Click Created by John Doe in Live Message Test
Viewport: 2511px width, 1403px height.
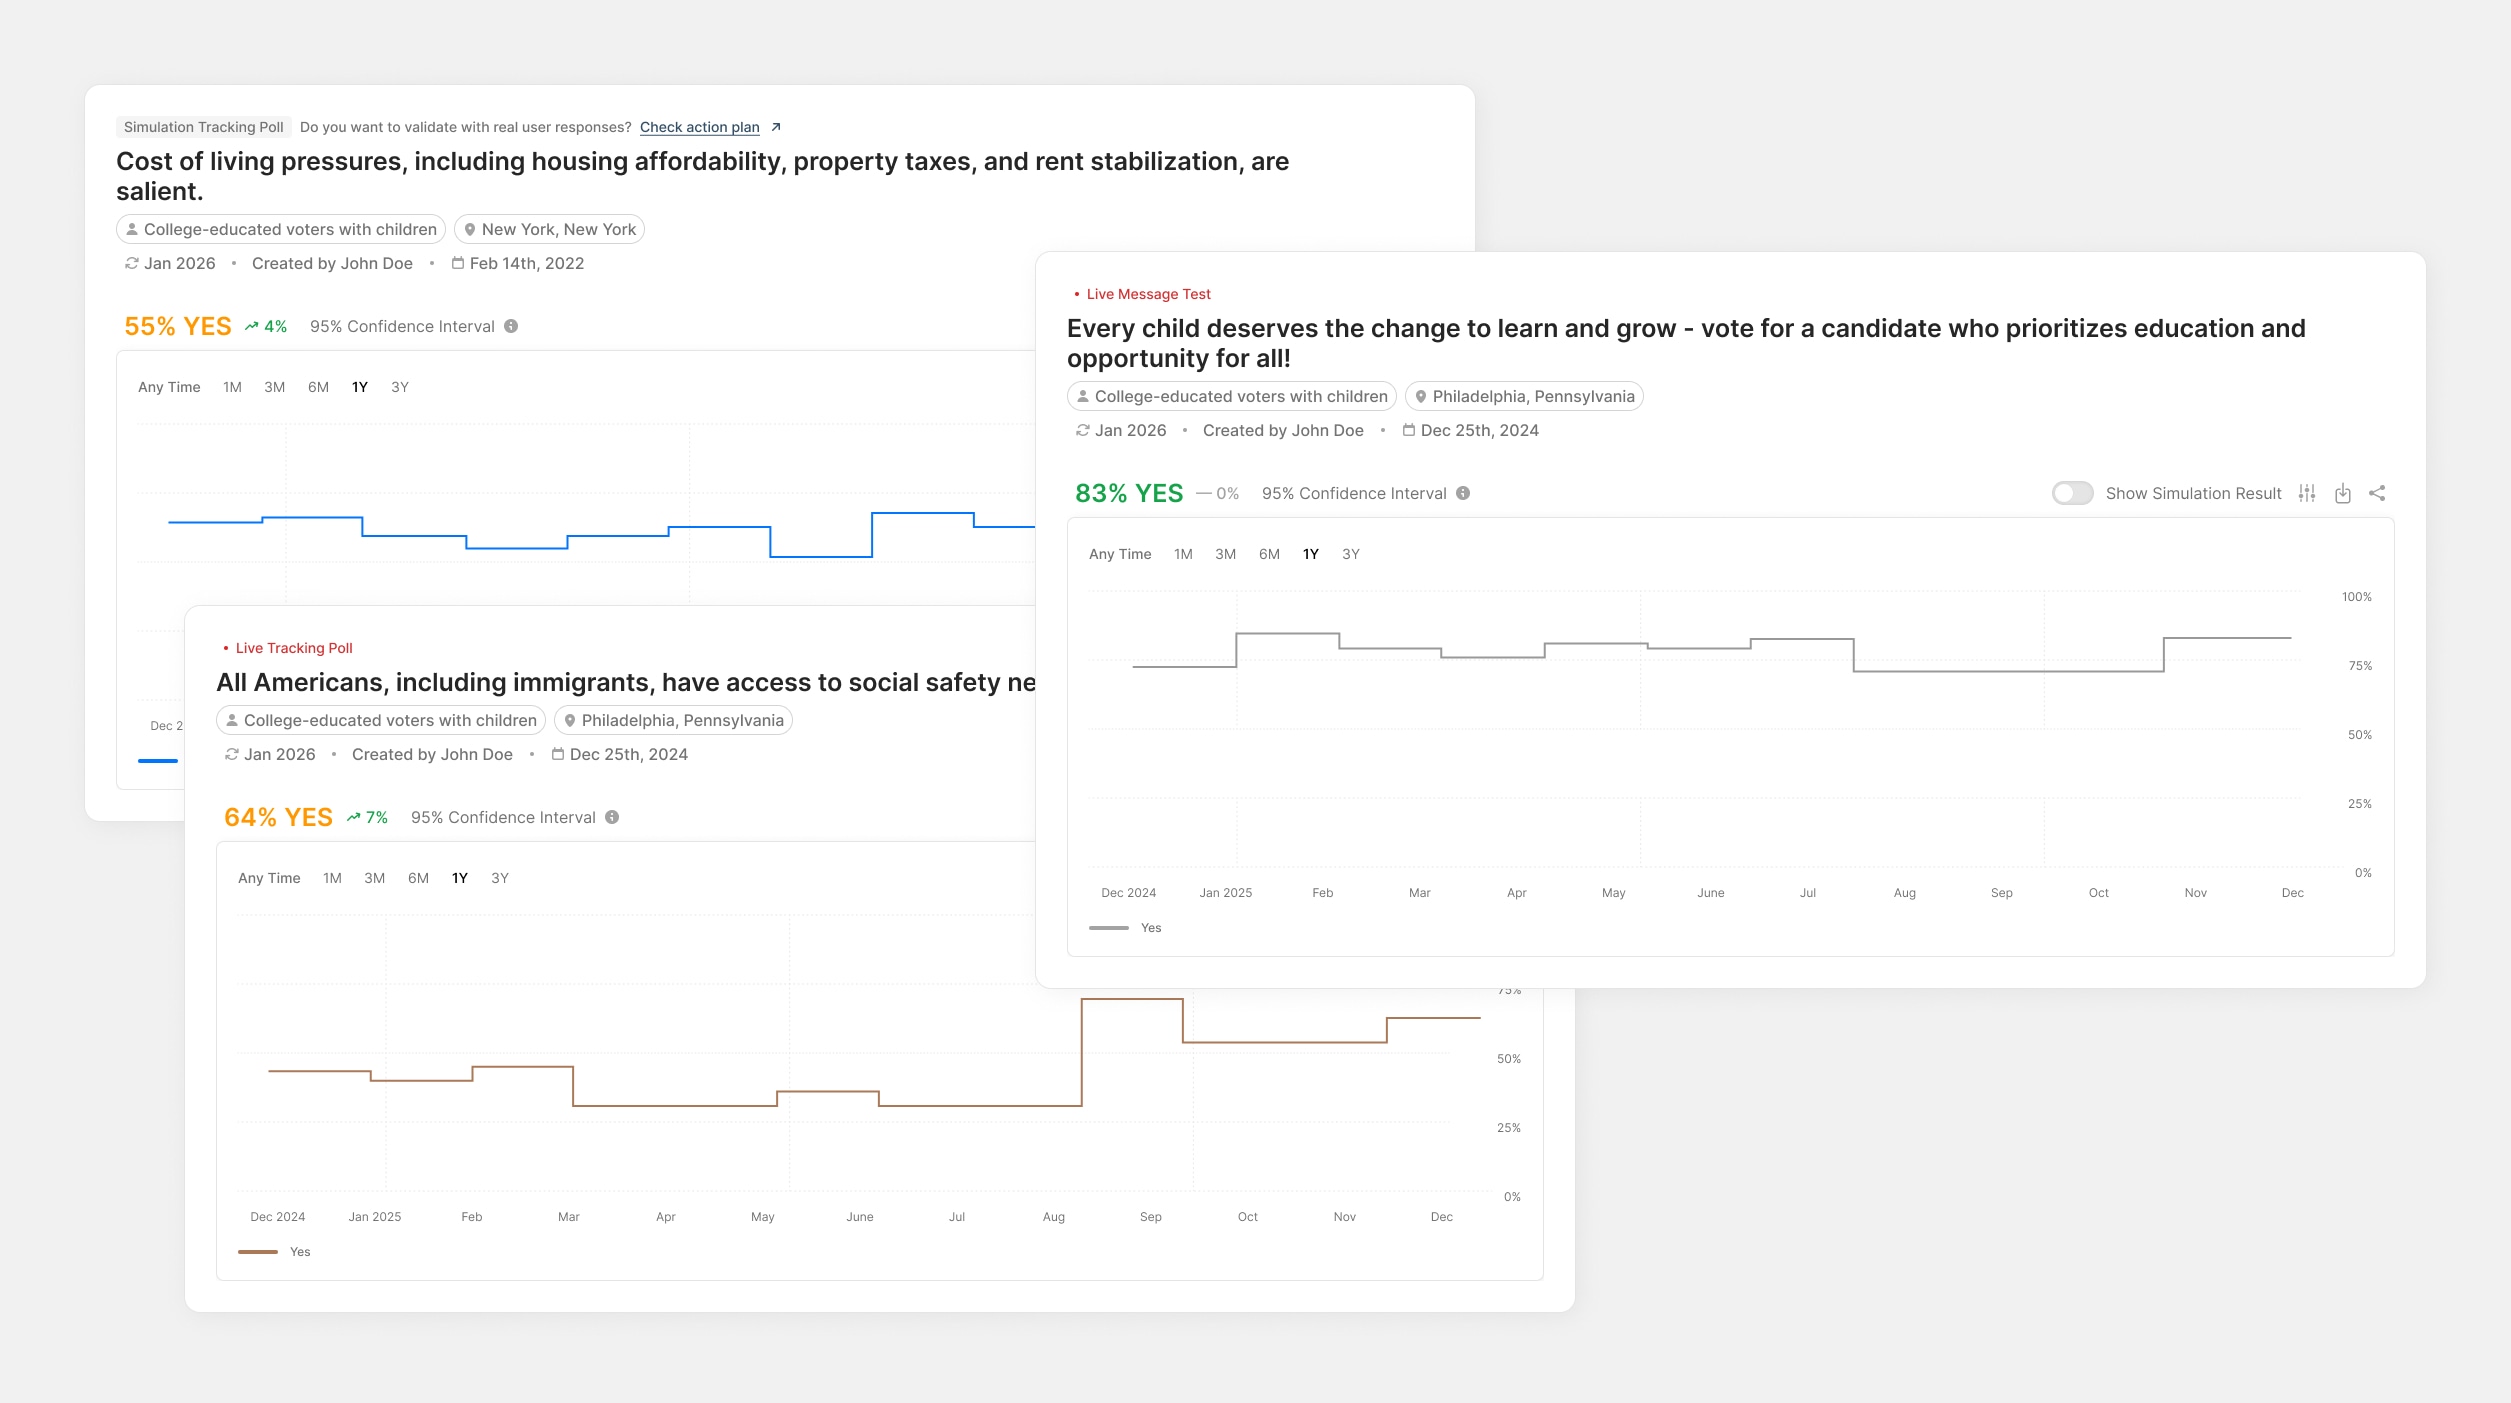[x=1283, y=430]
